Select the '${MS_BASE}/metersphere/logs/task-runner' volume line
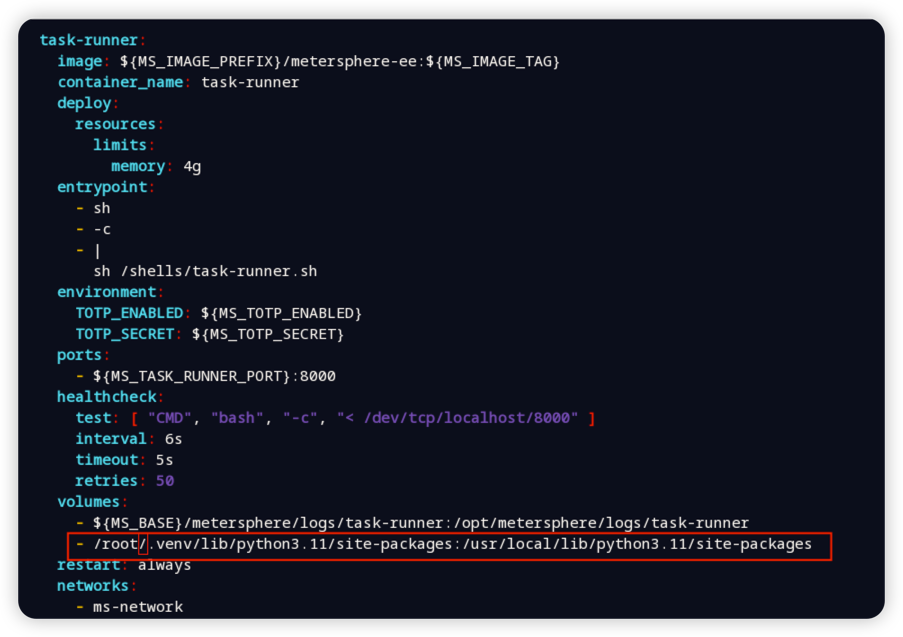This screenshot has height=637, width=903. (421, 522)
